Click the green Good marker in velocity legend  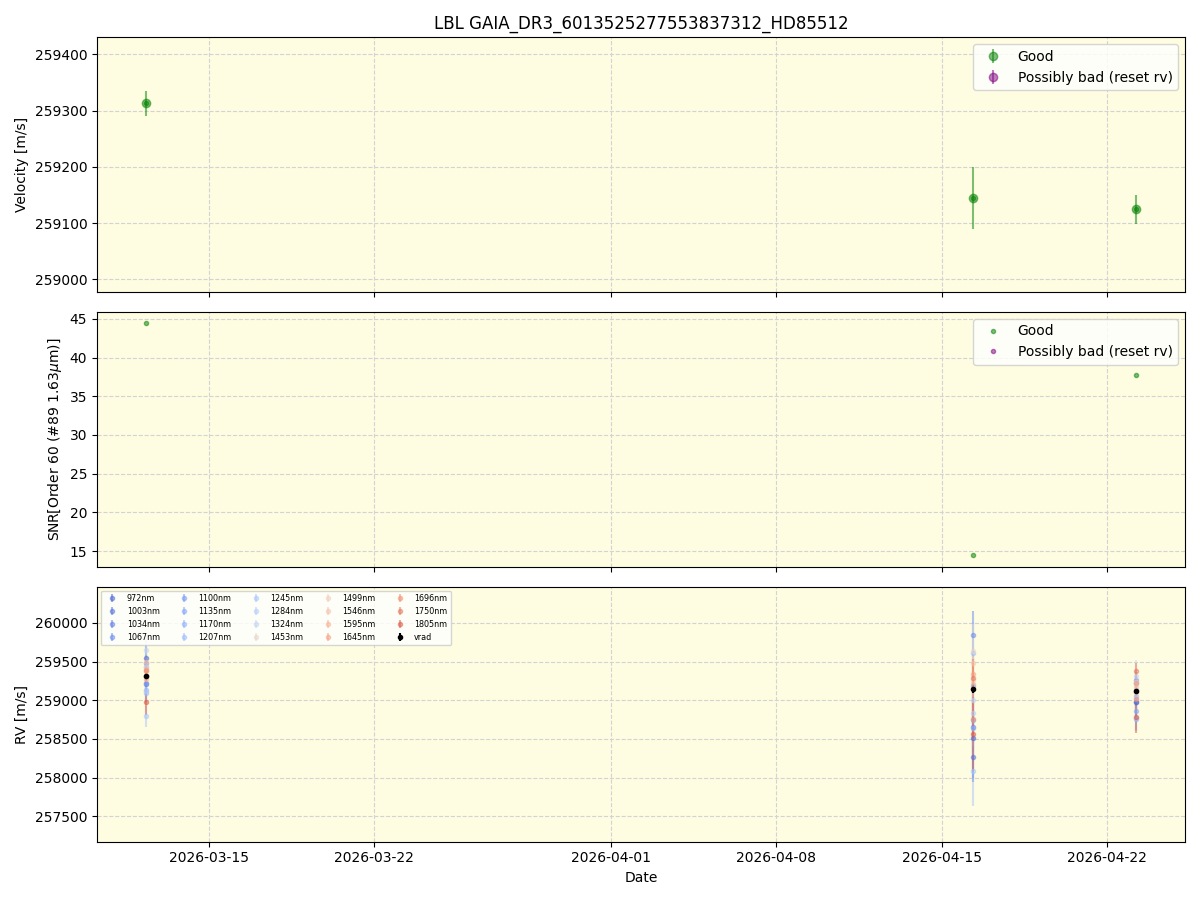[x=993, y=57]
